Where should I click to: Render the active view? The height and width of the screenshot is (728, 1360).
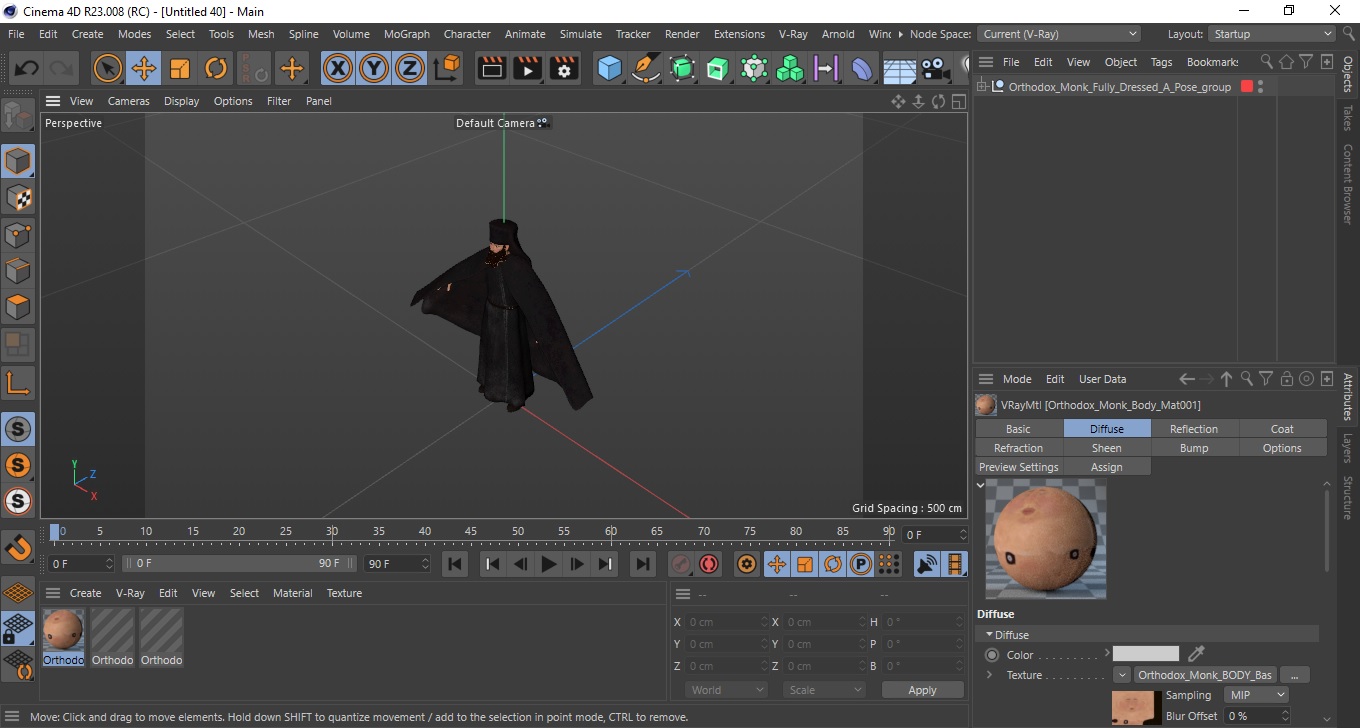(x=492, y=69)
